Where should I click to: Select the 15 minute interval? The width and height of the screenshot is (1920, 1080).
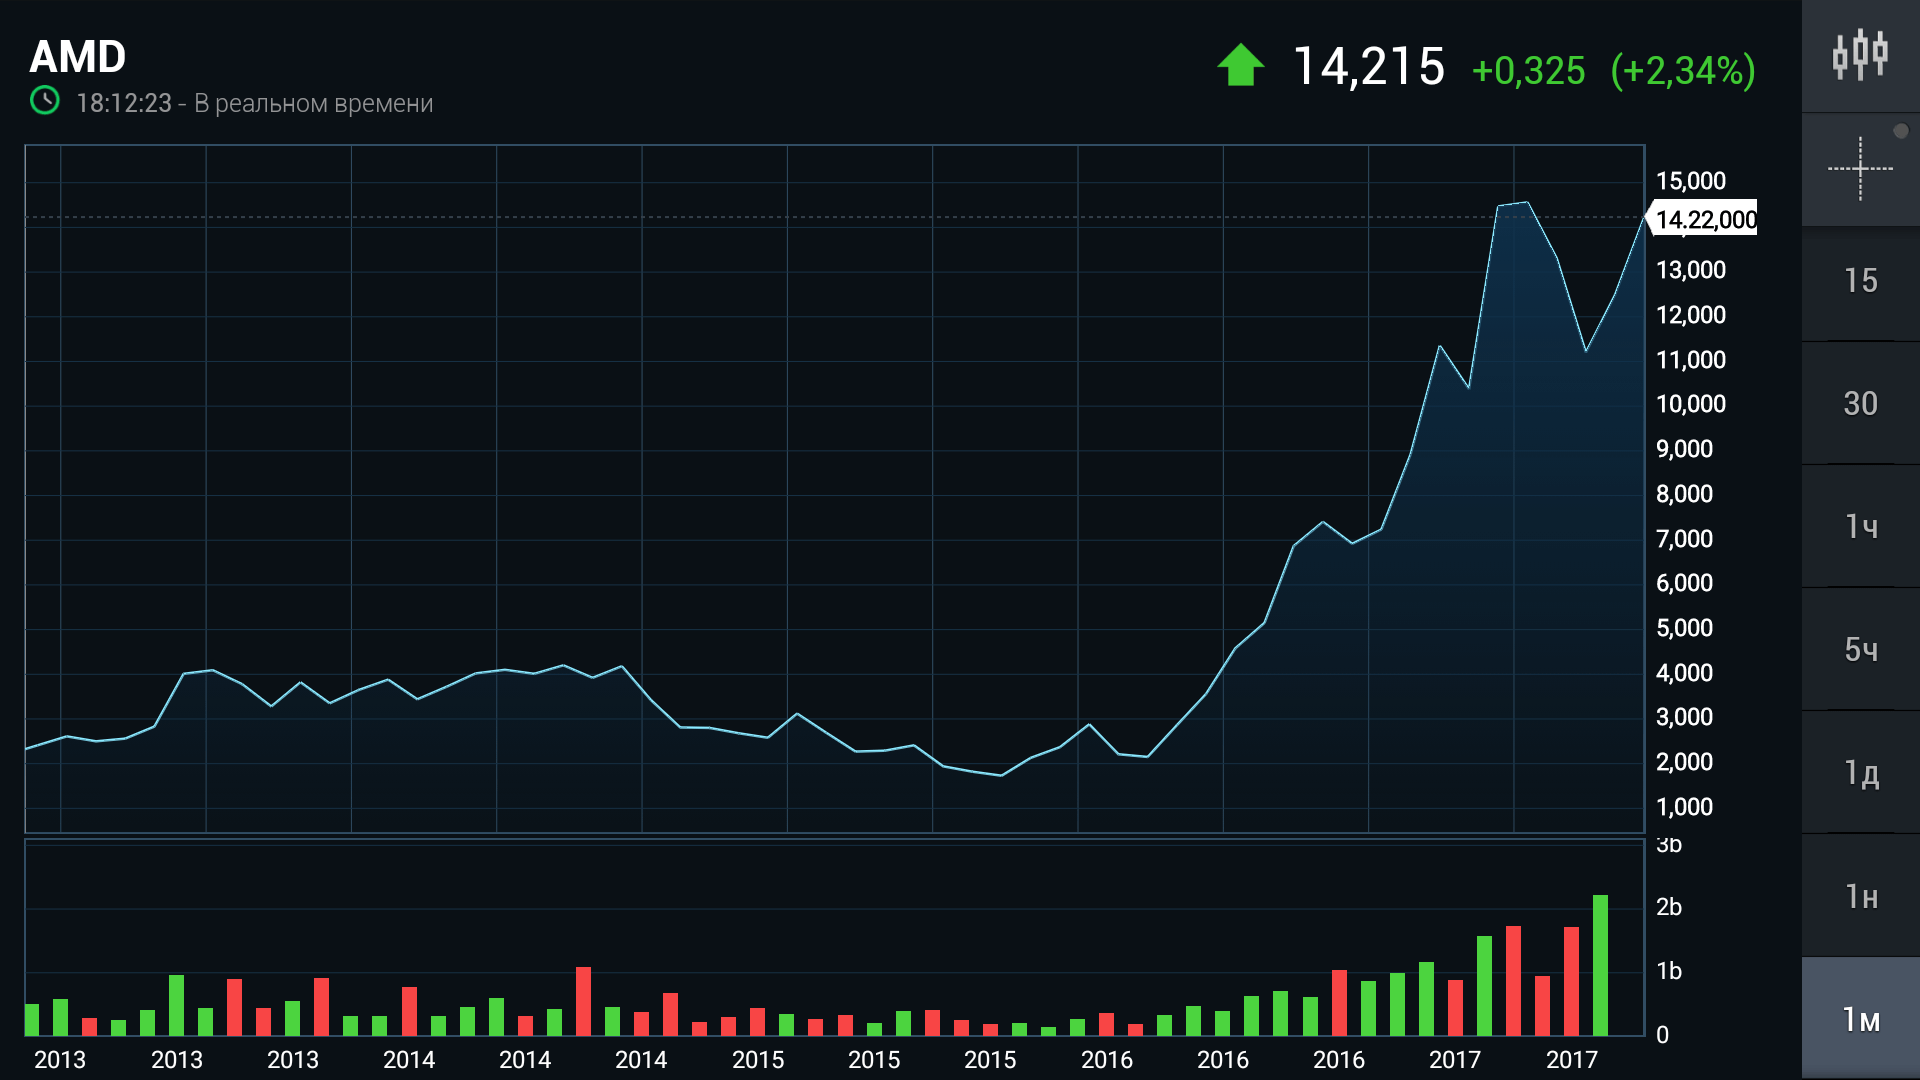click(1860, 281)
